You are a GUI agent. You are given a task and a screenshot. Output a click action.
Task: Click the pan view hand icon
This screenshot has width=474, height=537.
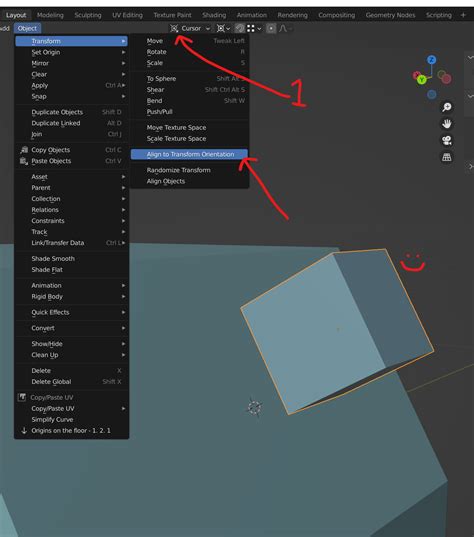pyautogui.click(x=447, y=124)
